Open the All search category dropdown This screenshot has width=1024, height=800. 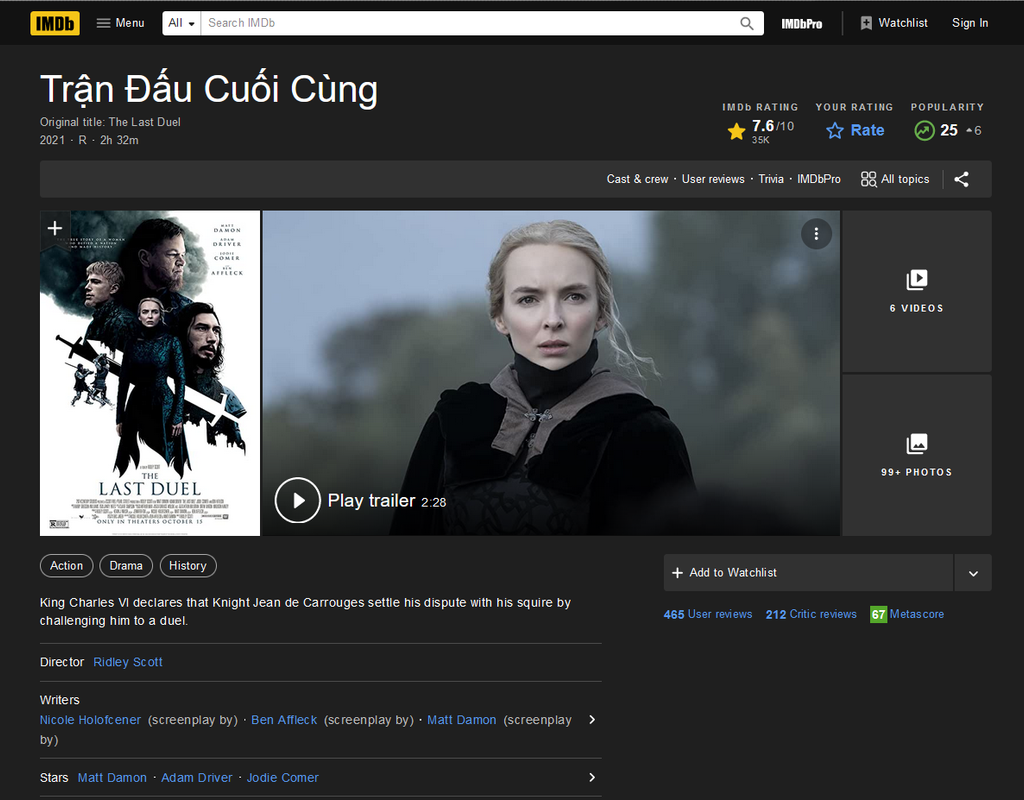coord(182,23)
